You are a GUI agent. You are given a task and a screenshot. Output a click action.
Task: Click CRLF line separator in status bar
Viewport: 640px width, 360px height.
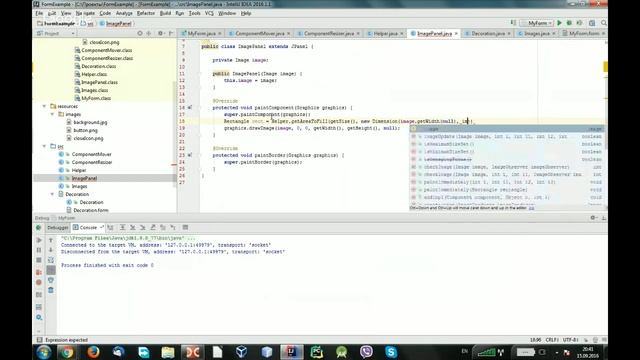[x=551, y=340]
